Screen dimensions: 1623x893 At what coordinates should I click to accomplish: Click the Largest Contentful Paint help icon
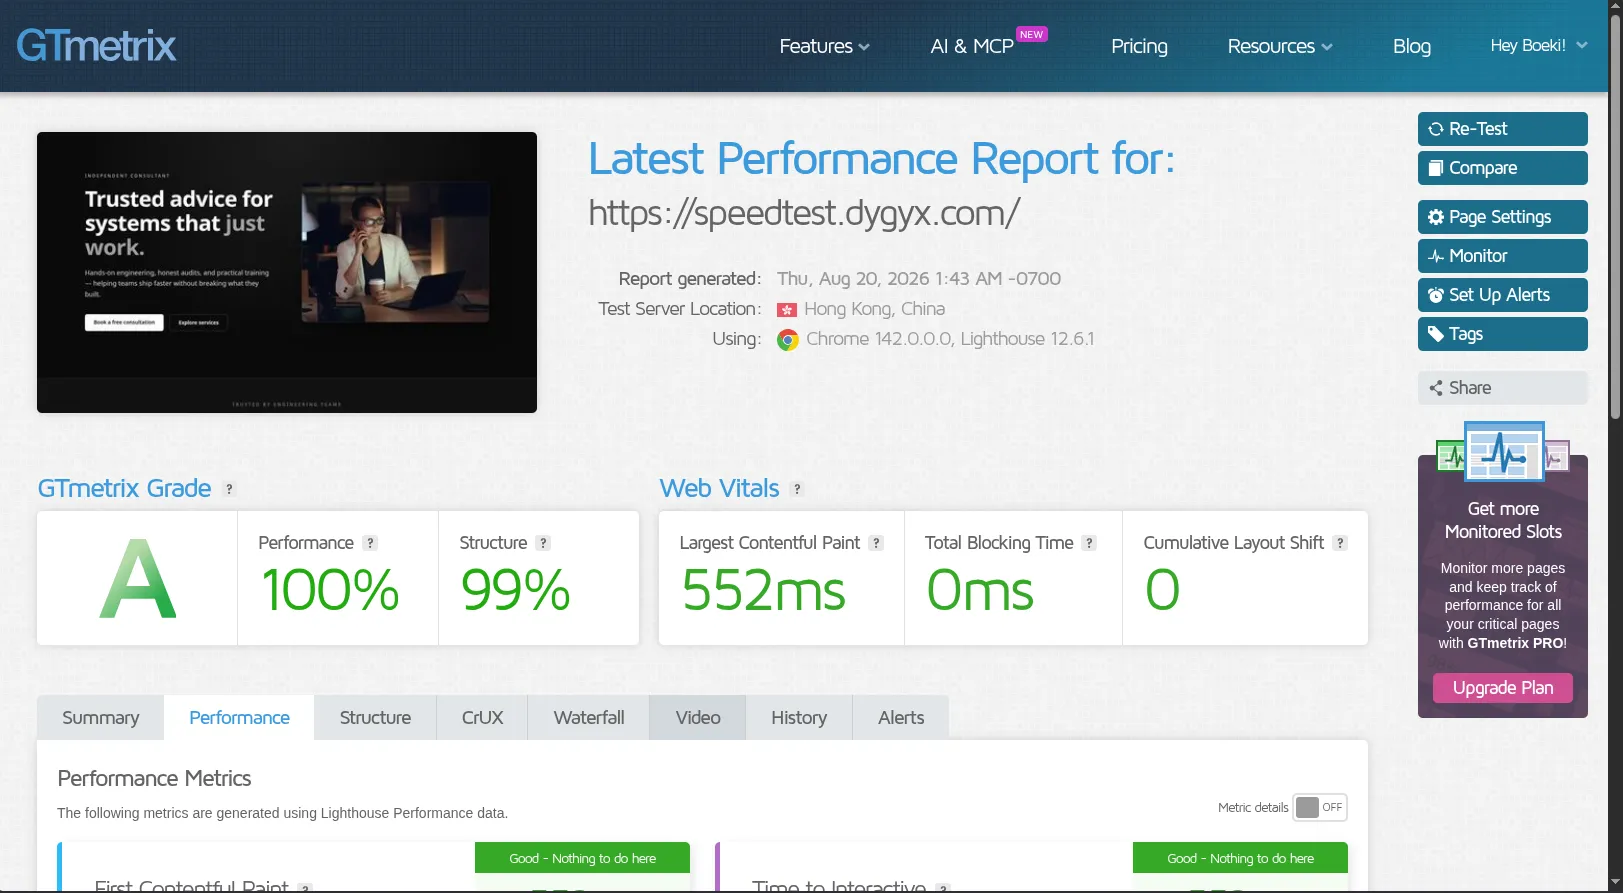[876, 543]
